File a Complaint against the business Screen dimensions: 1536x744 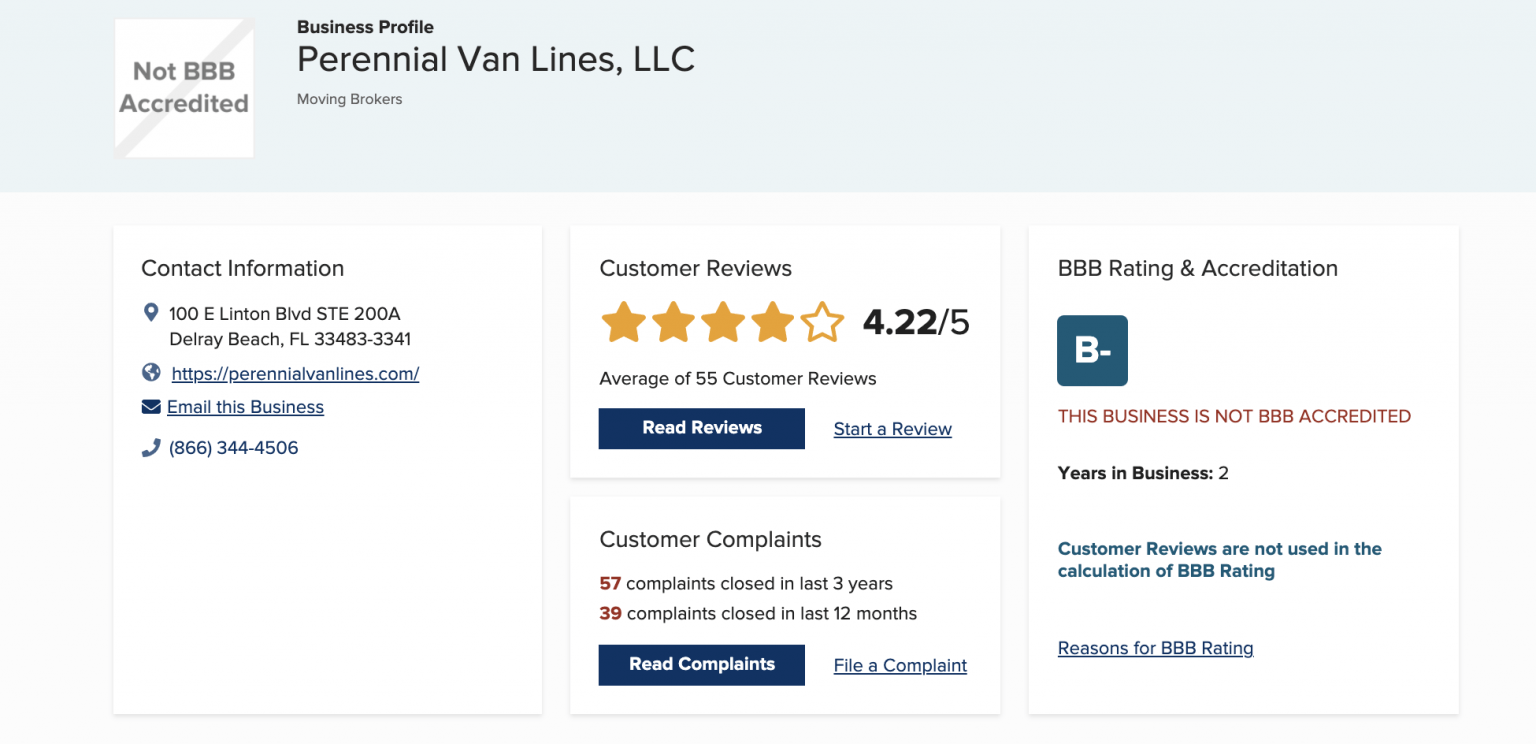899,665
